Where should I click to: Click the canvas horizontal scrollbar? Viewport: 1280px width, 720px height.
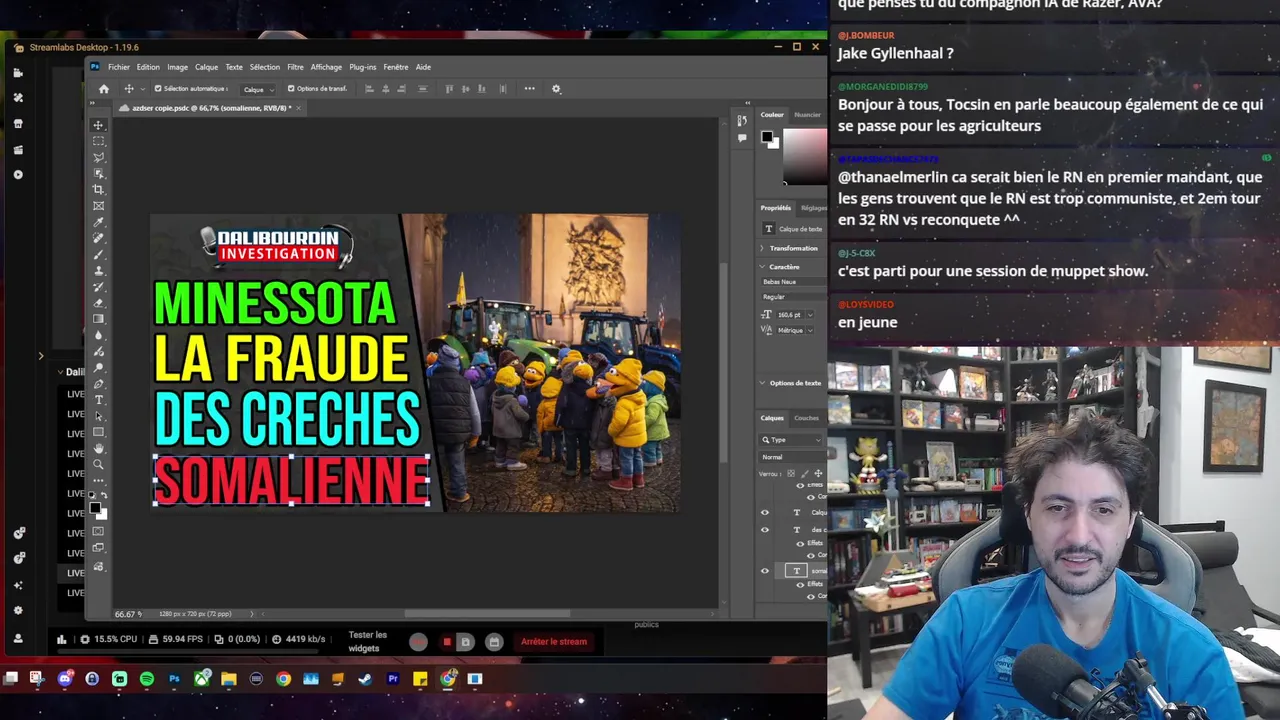coord(487,614)
